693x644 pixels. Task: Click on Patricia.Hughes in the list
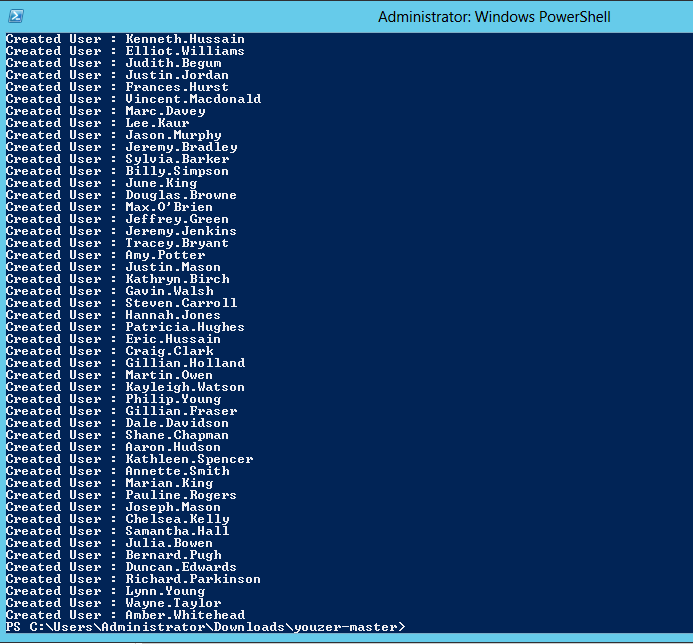pyautogui.click(x=184, y=327)
